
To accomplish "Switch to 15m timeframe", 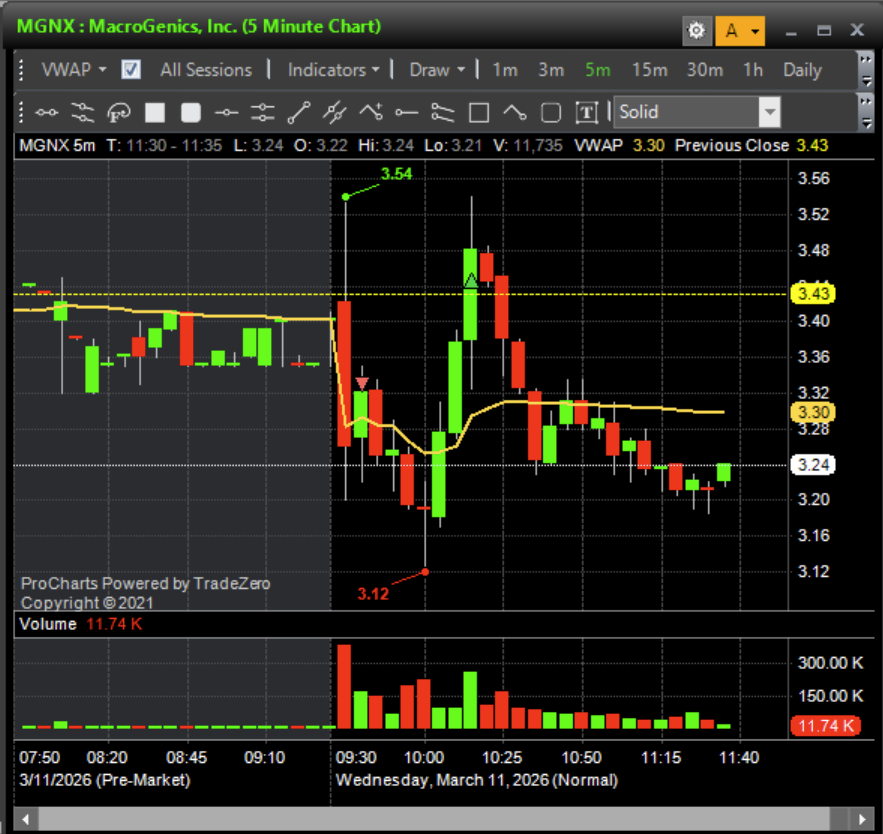I will (x=649, y=70).
